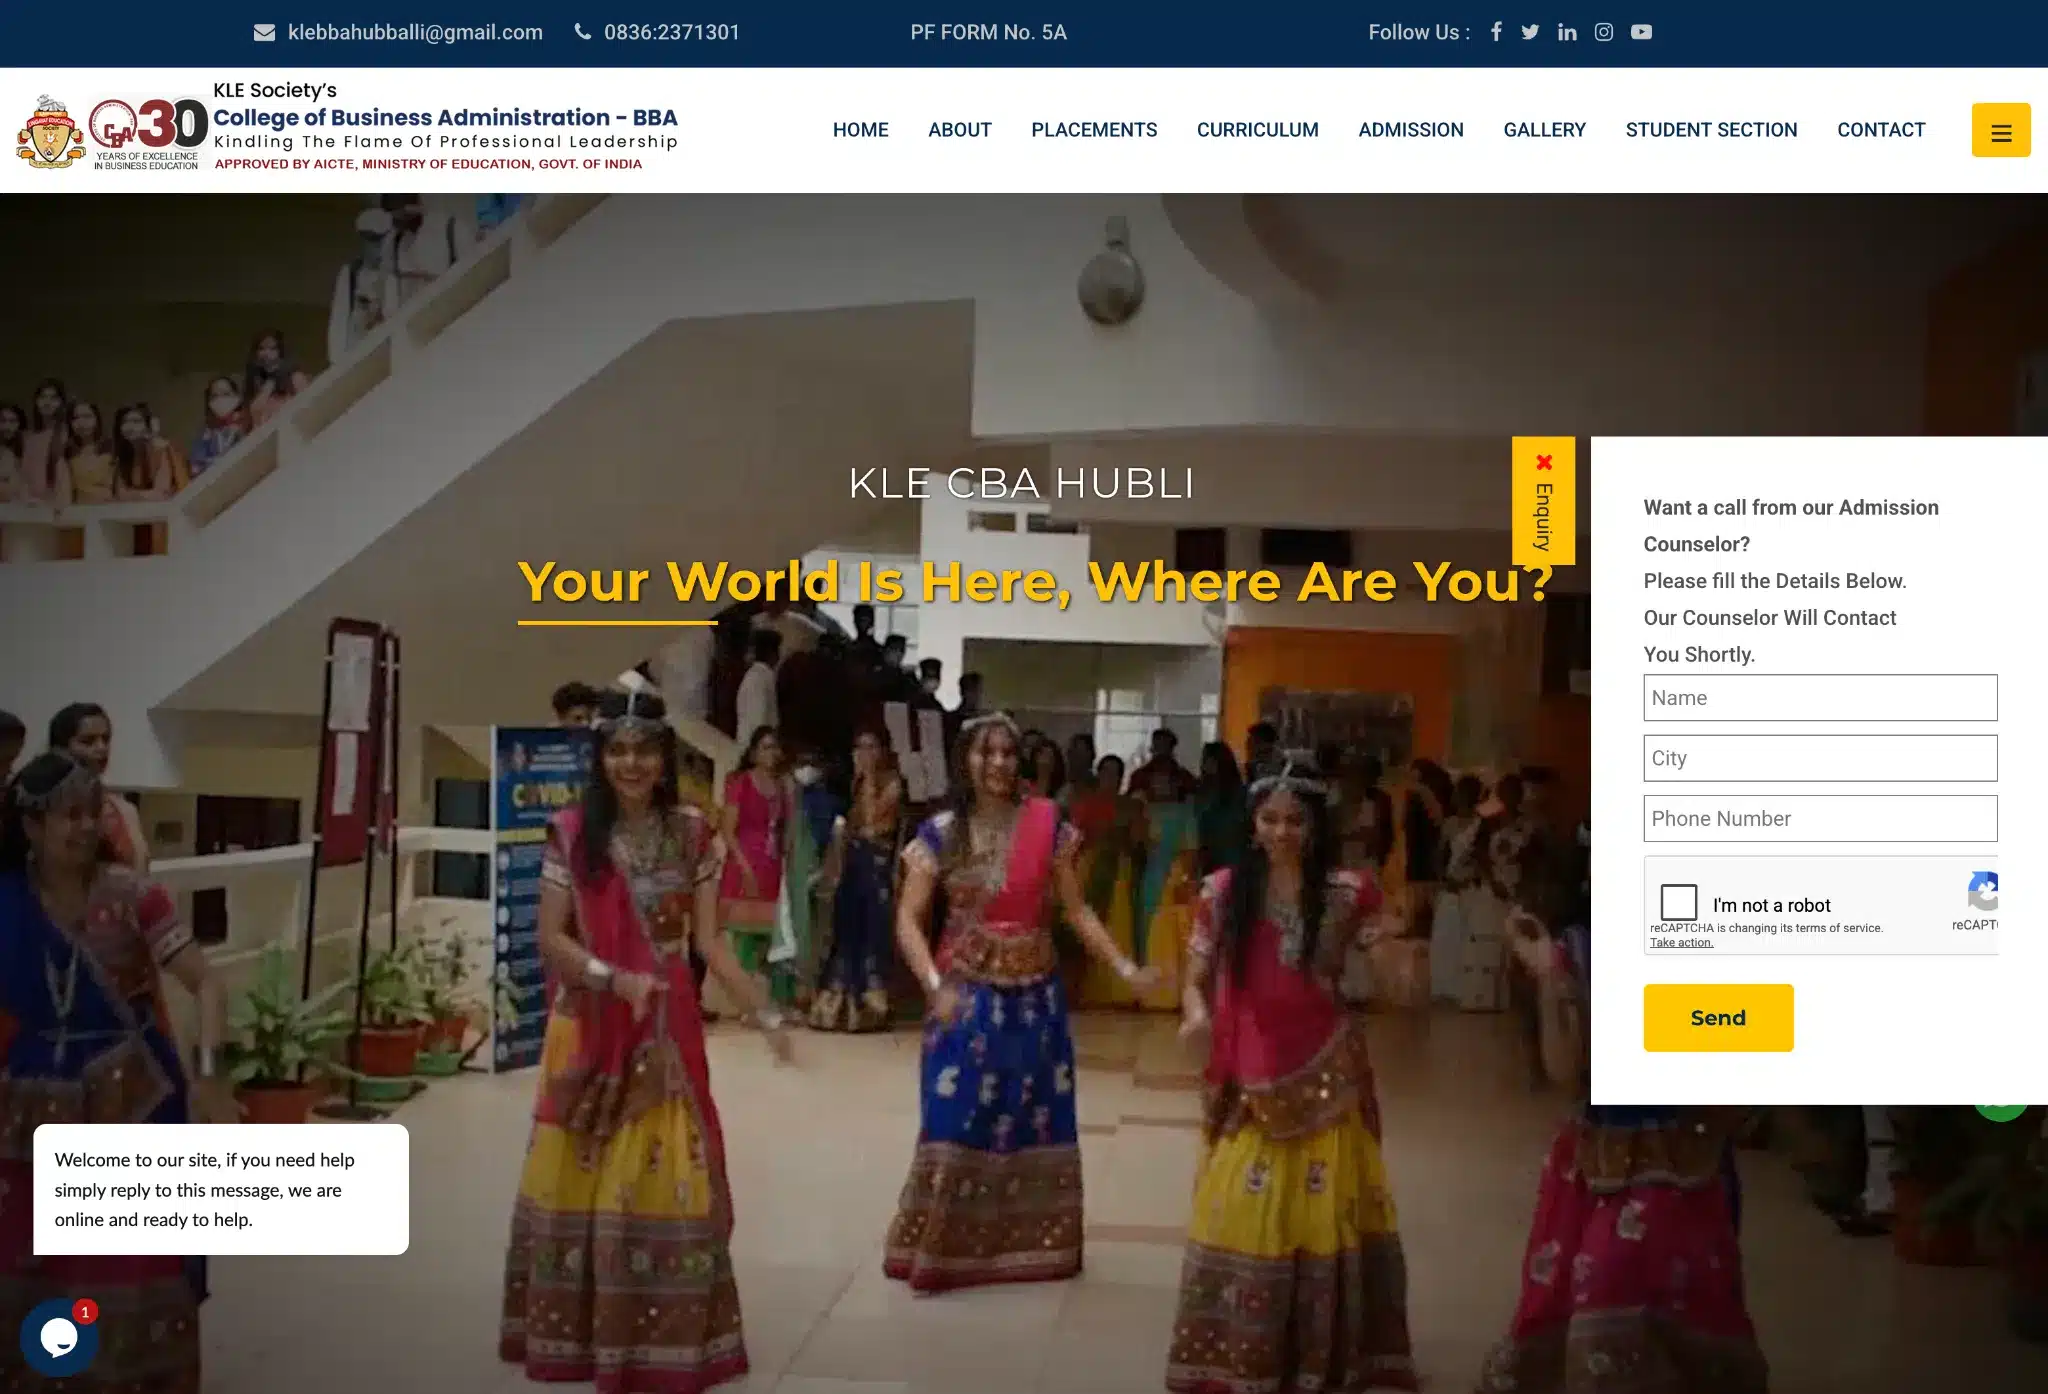Open the Facebook social icon
The height and width of the screenshot is (1394, 2048).
(x=1496, y=32)
